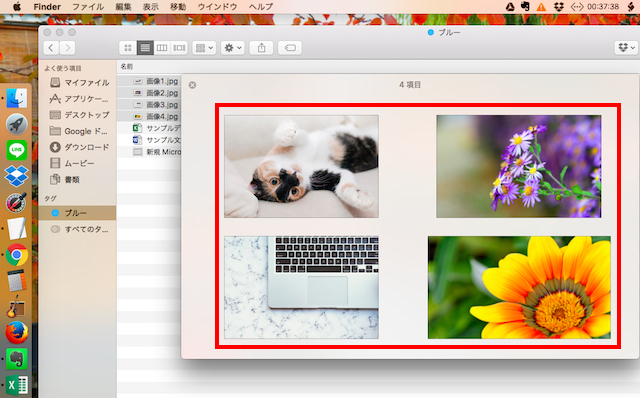Open Launchpad rocket icon in the Dock
Screen dimensions: 640x398
(x=17, y=124)
